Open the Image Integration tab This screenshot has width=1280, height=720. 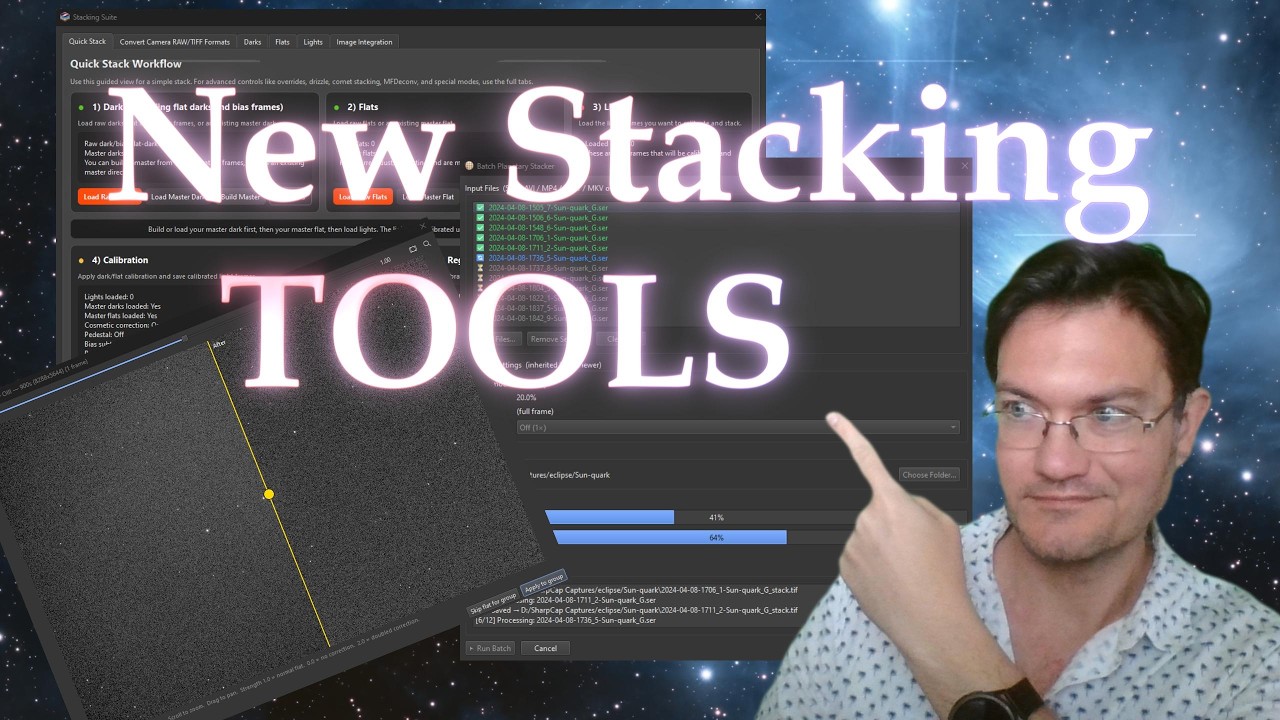click(x=365, y=42)
